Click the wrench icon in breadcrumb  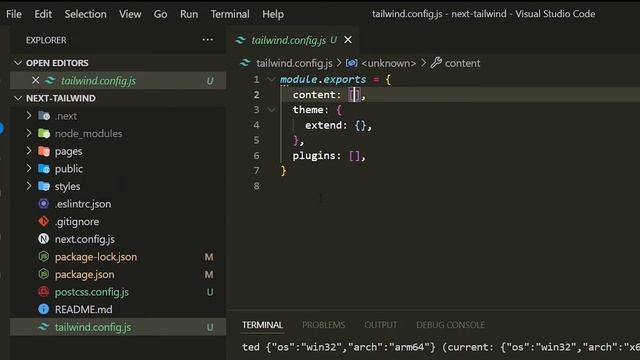click(x=436, y=63)
